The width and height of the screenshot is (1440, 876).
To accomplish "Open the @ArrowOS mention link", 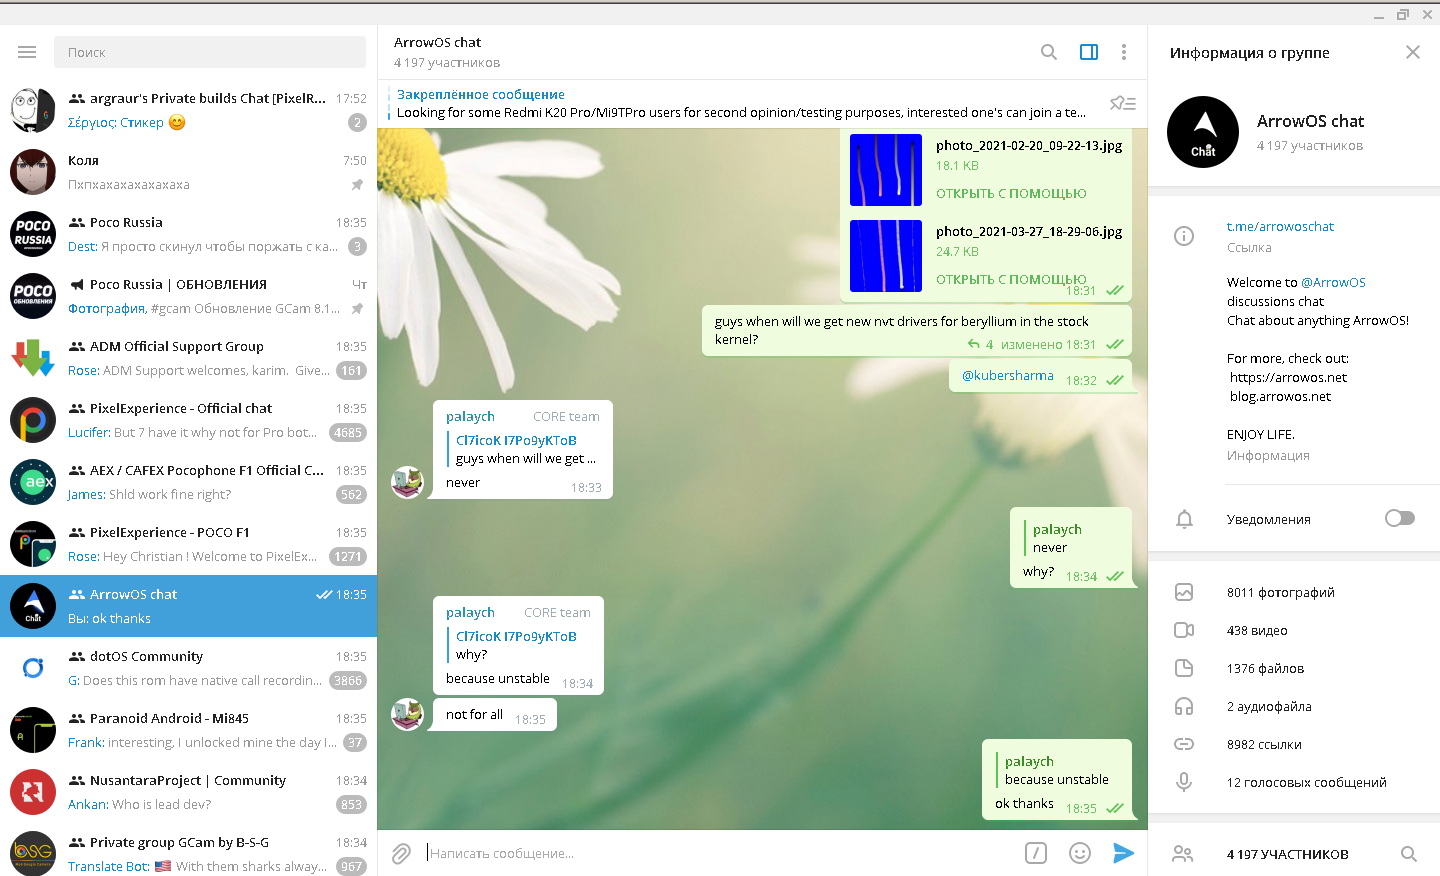I will tap(1333, 282).
